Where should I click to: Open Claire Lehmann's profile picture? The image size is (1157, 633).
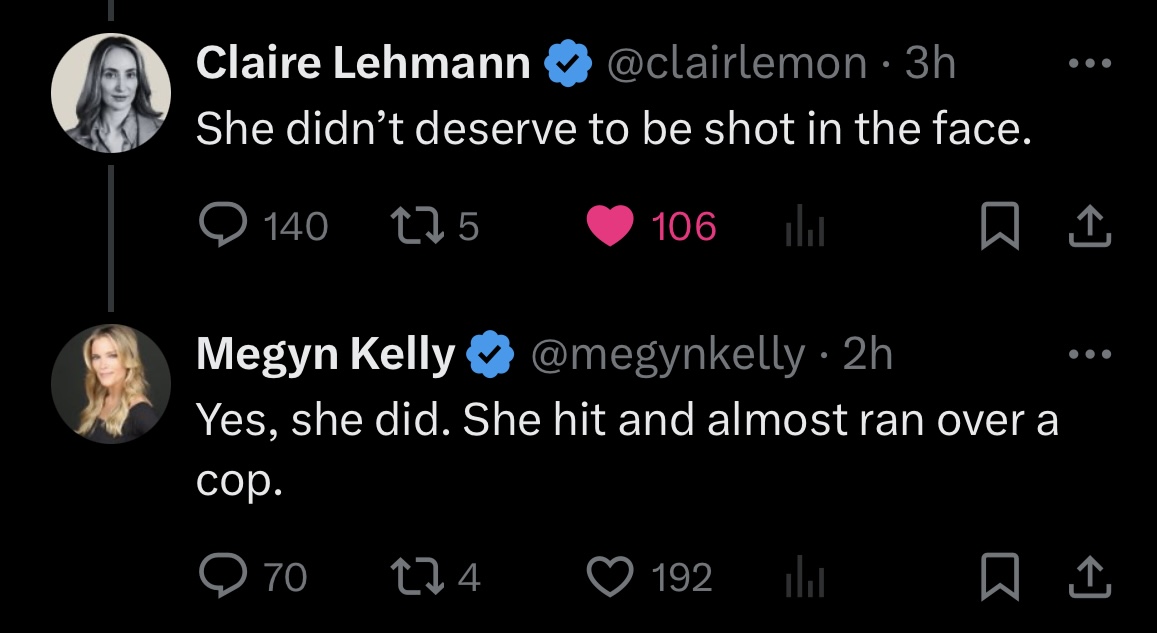[x=110, y=92]
